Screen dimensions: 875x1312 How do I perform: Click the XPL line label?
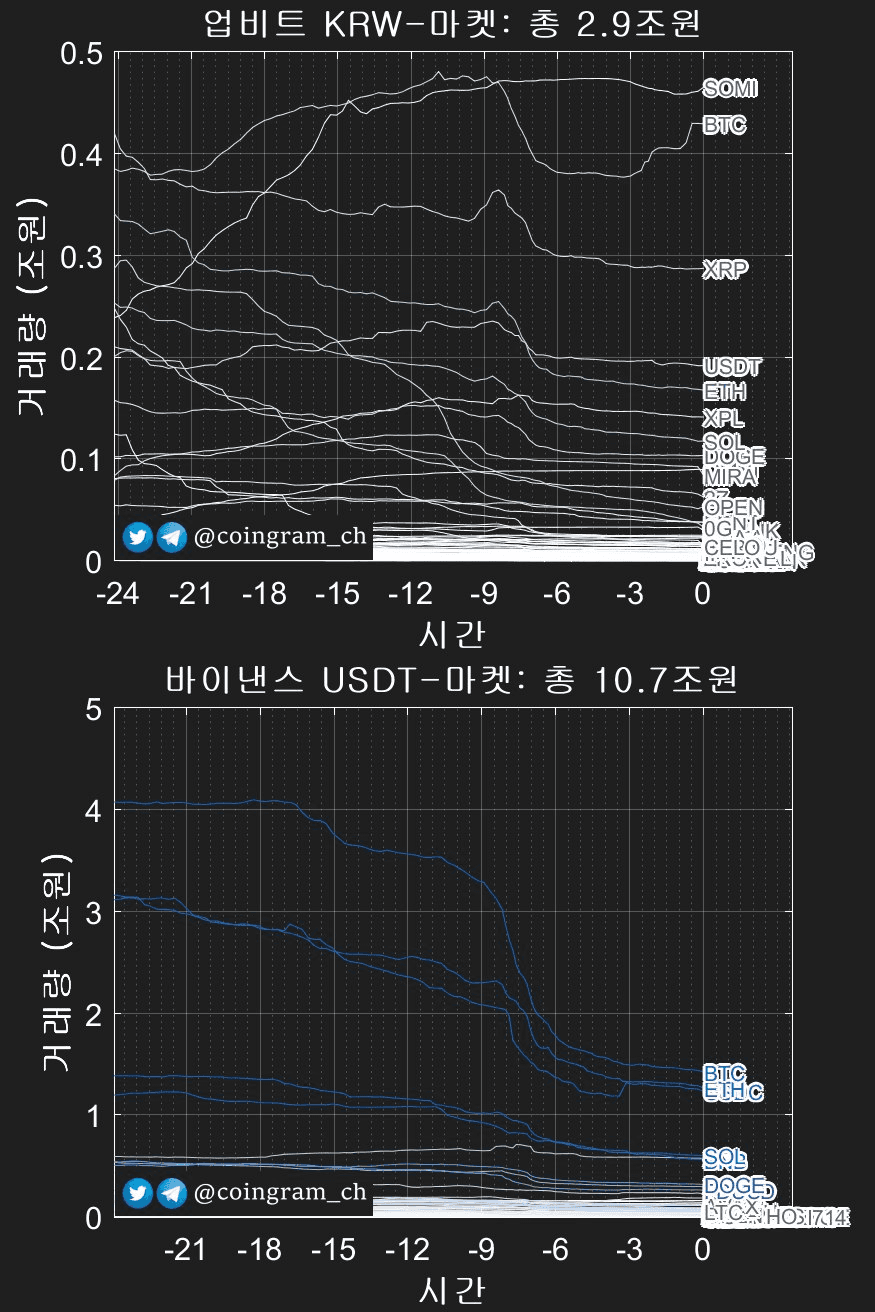tap(723, 418)
